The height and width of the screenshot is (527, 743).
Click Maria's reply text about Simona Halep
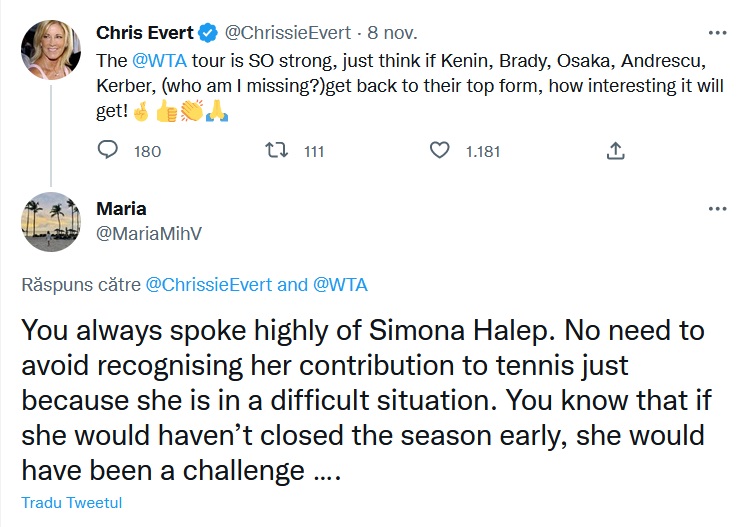(360, 400)
